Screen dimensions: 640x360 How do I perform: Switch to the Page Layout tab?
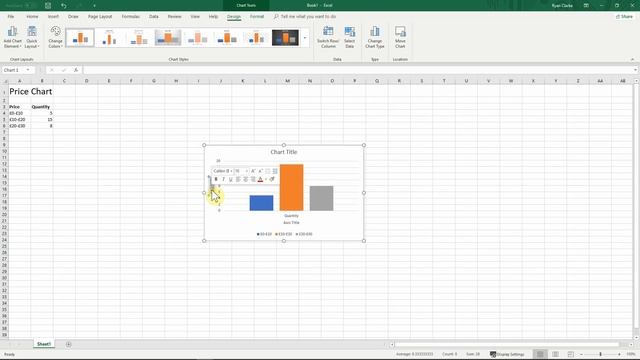tap(100, 17)
